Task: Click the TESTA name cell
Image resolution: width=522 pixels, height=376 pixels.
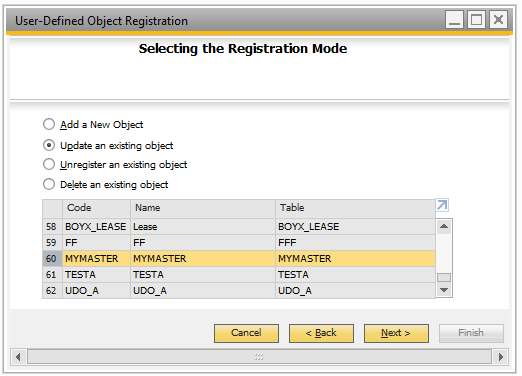Action: pyautogui.click(x=203, y=275)
